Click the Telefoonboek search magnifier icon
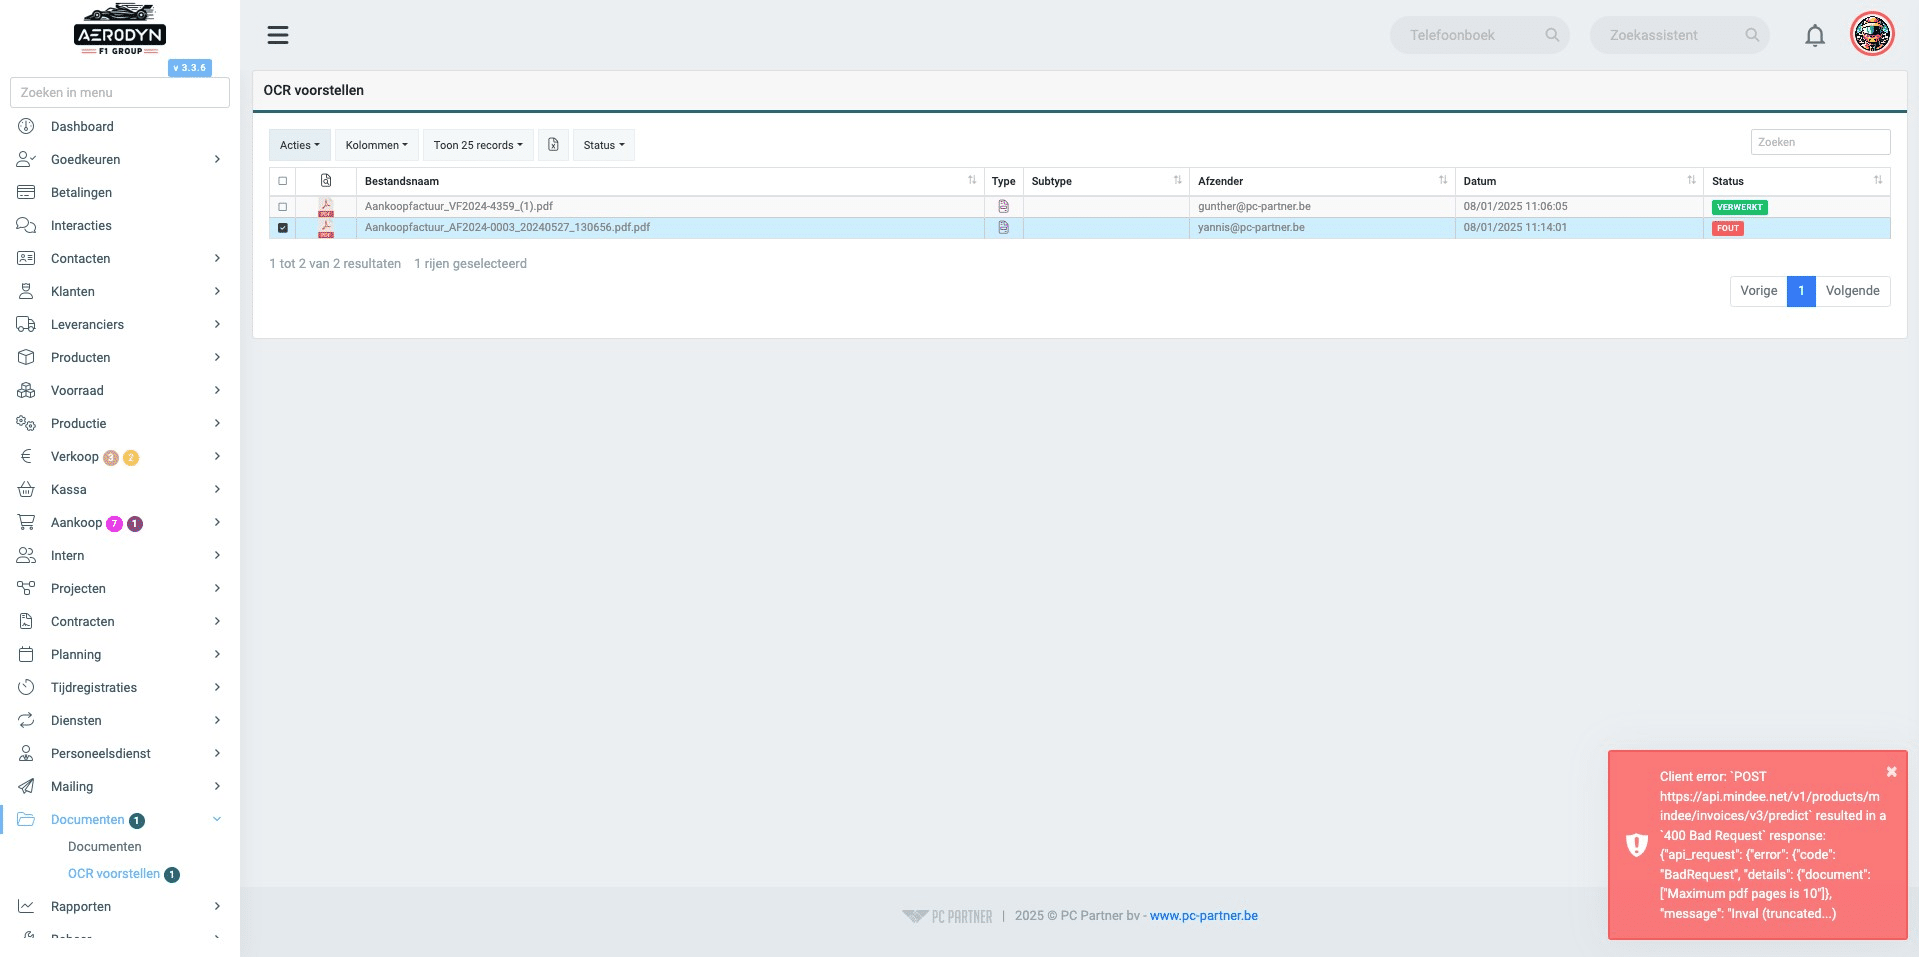The image size is (1919, 957). coord(1552,35)
